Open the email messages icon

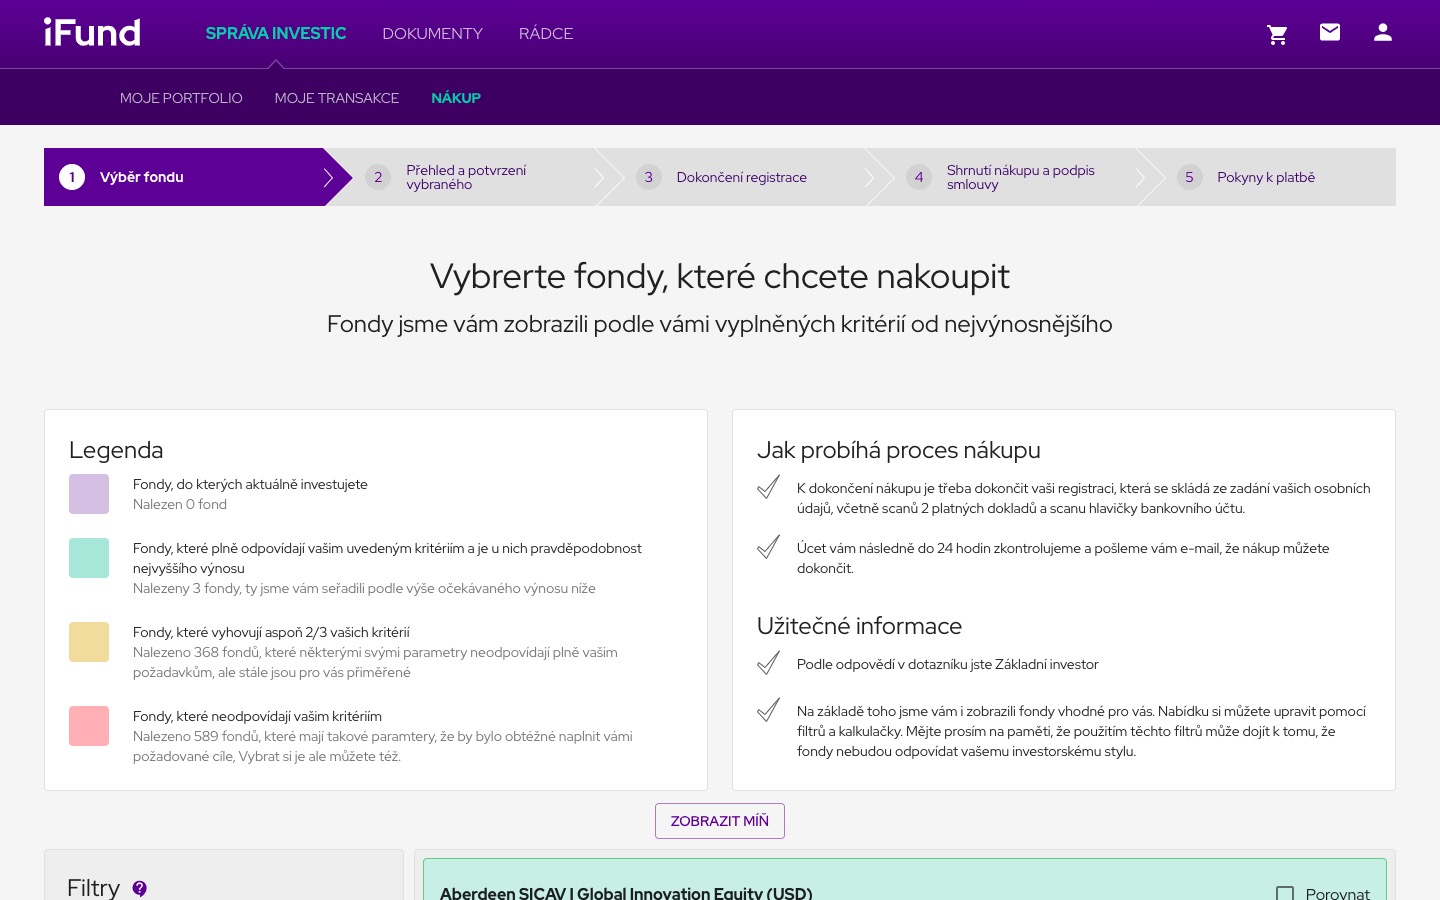[1330, 32]
